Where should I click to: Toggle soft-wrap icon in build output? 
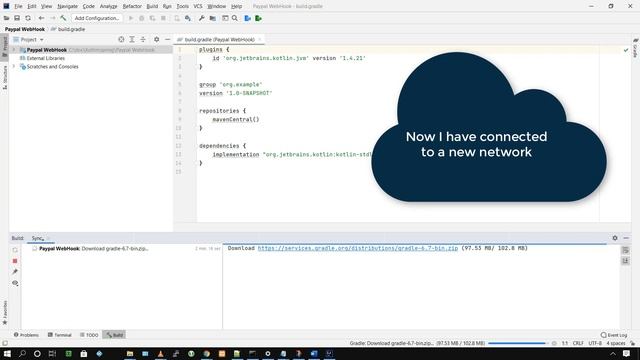(625, 250)
